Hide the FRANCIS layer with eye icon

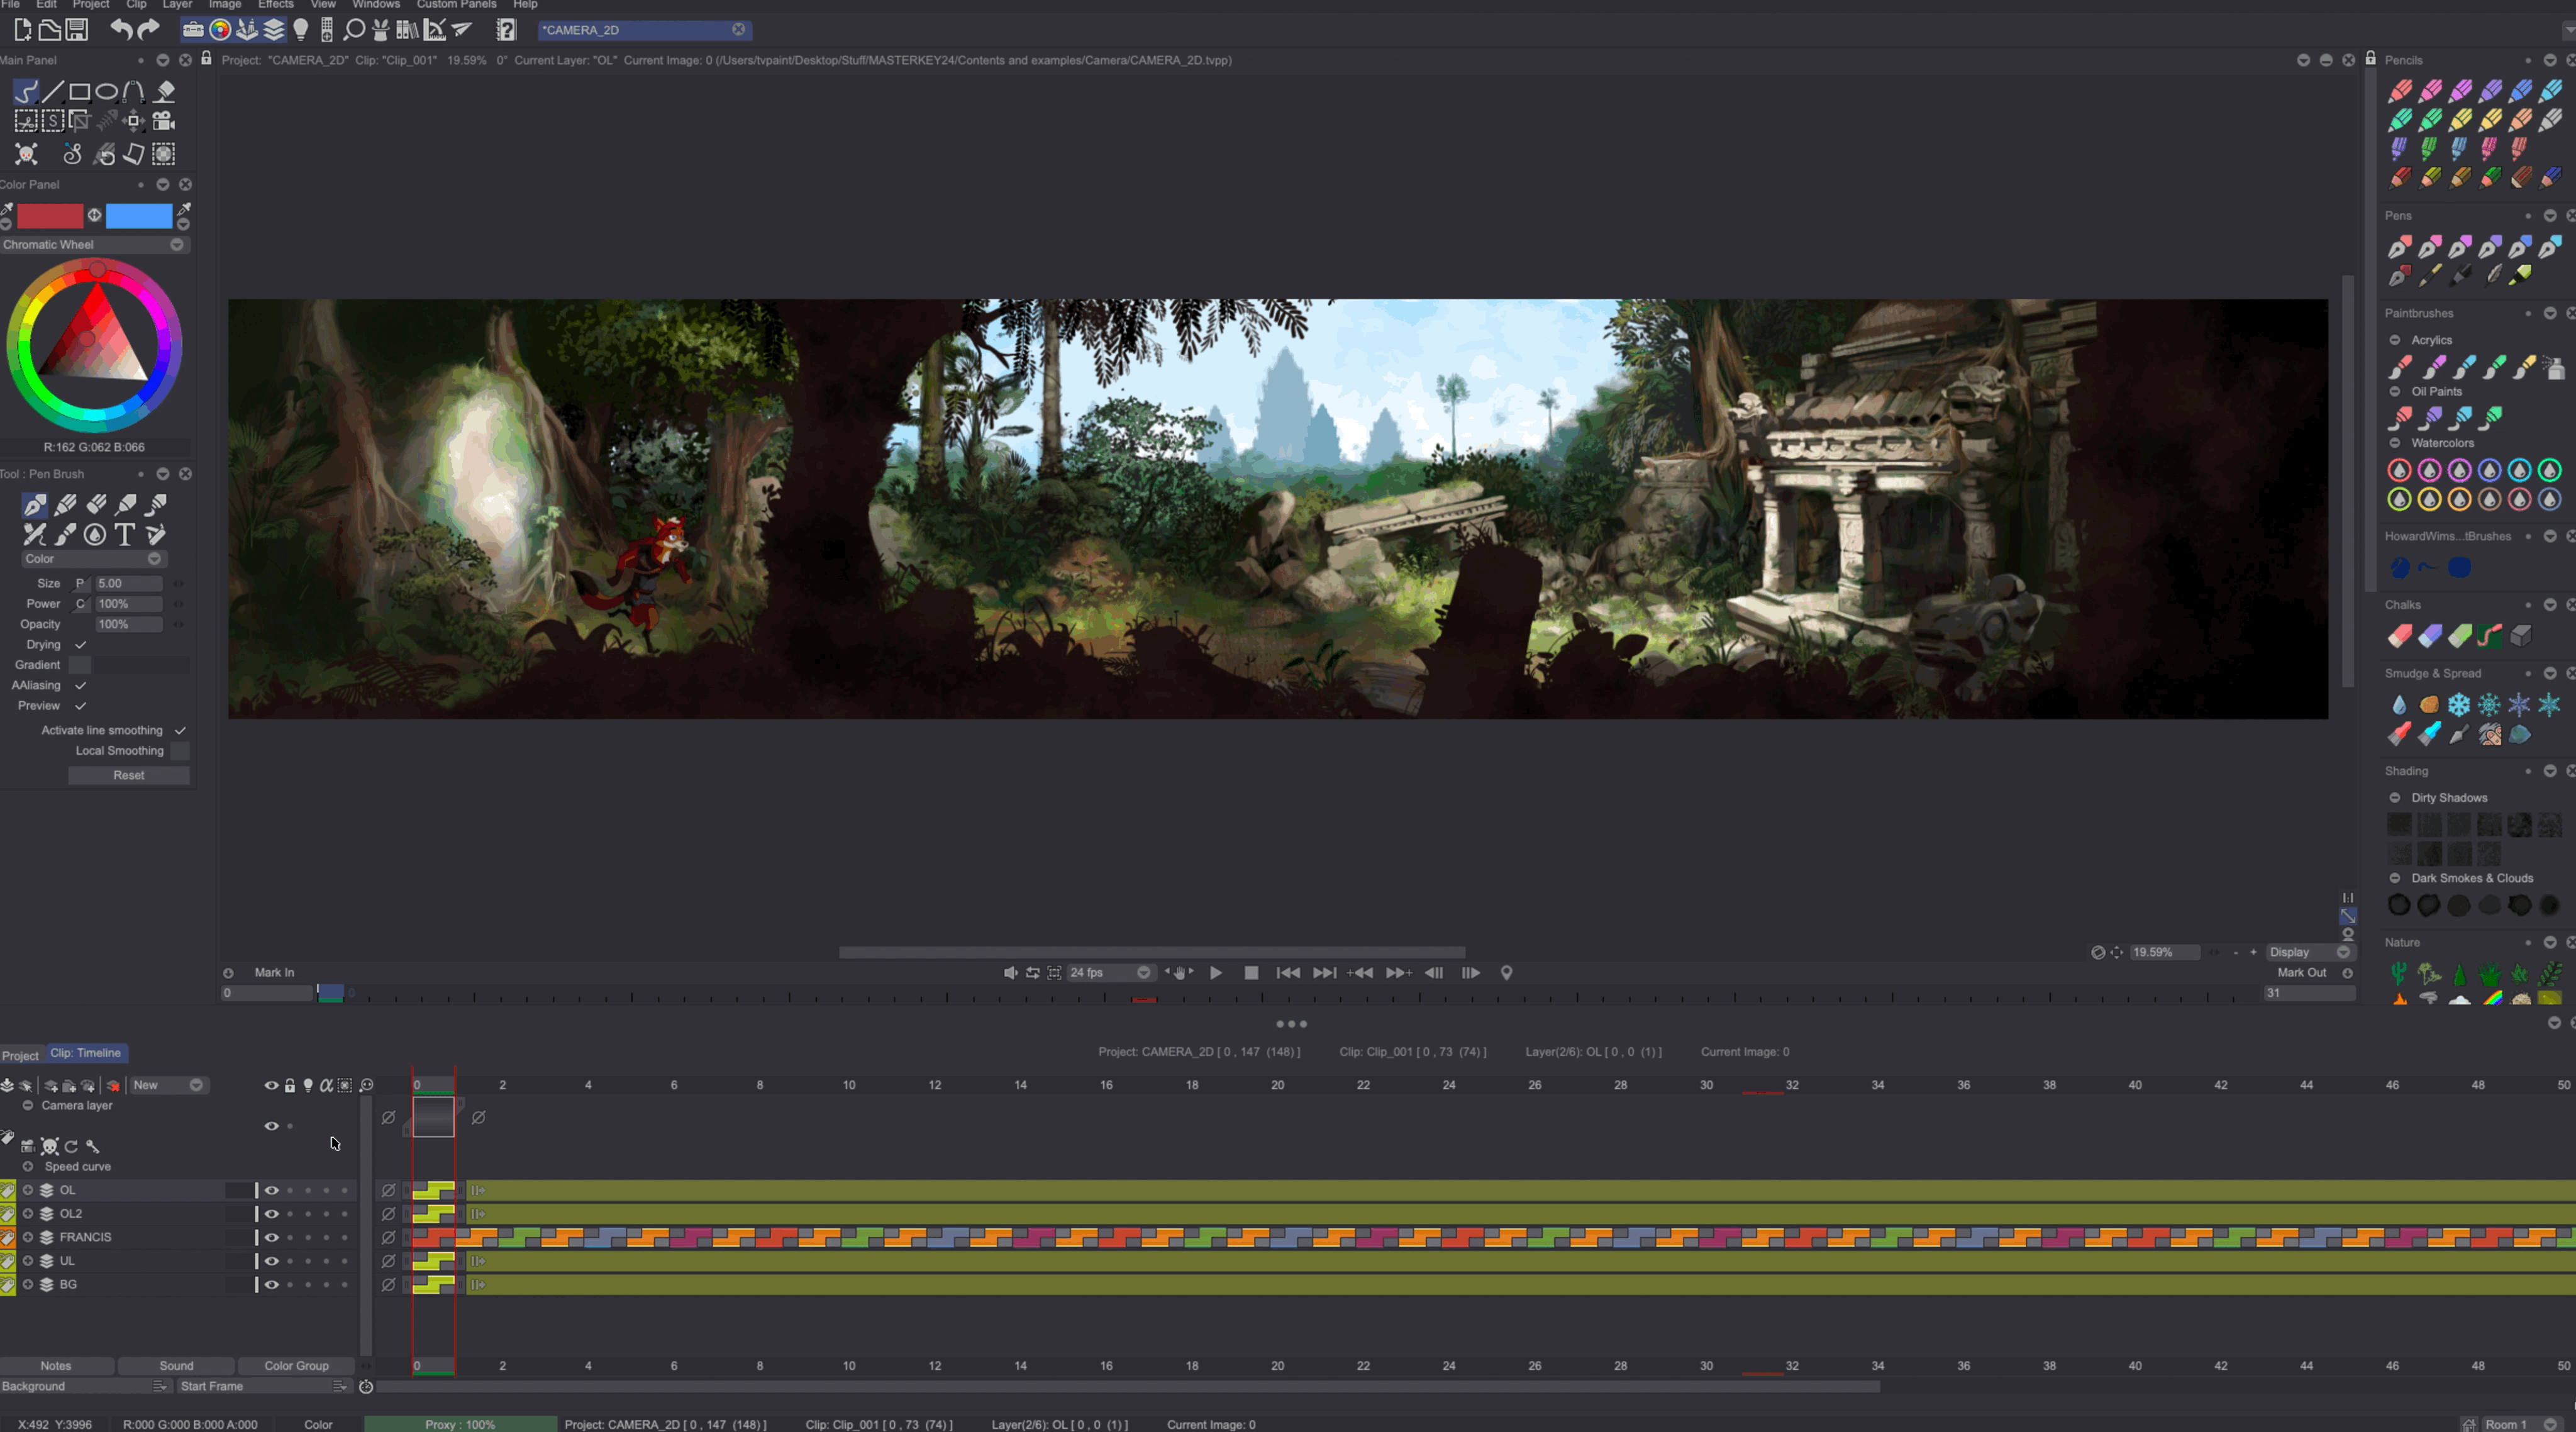tap(271, 1238)
